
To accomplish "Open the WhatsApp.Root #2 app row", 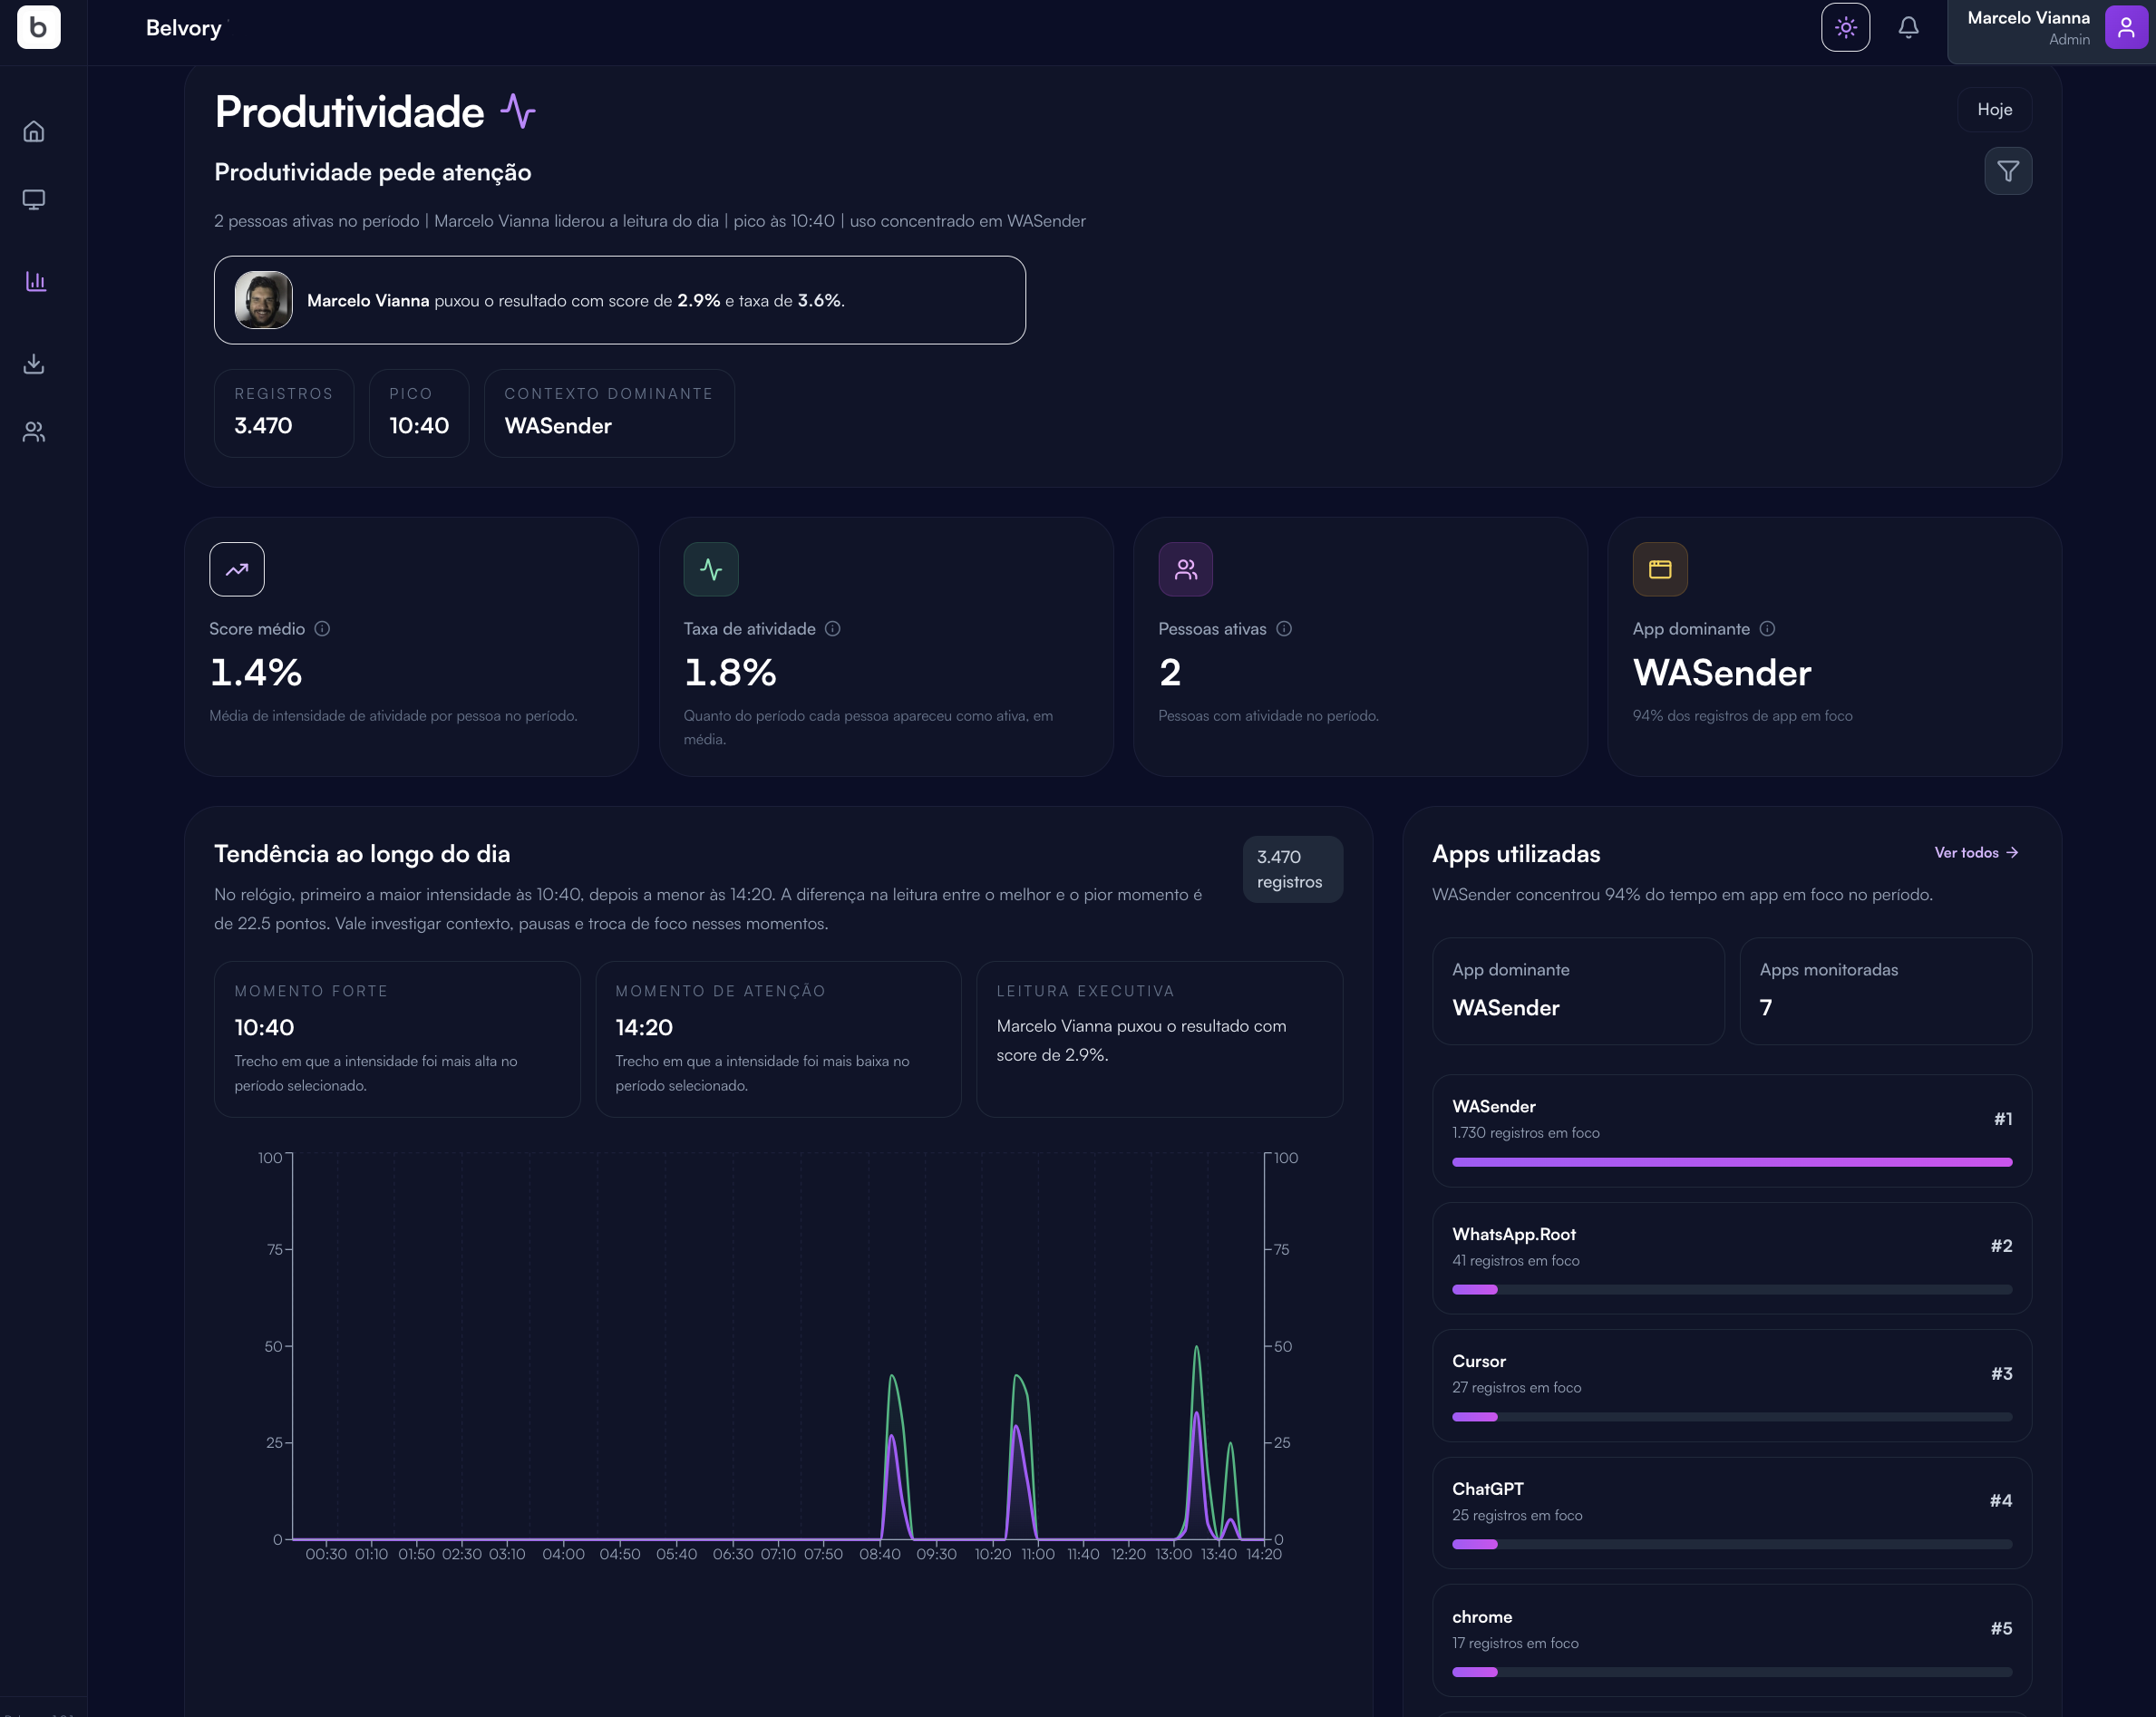I will pyautogui.click(x=1732, y=1258).
